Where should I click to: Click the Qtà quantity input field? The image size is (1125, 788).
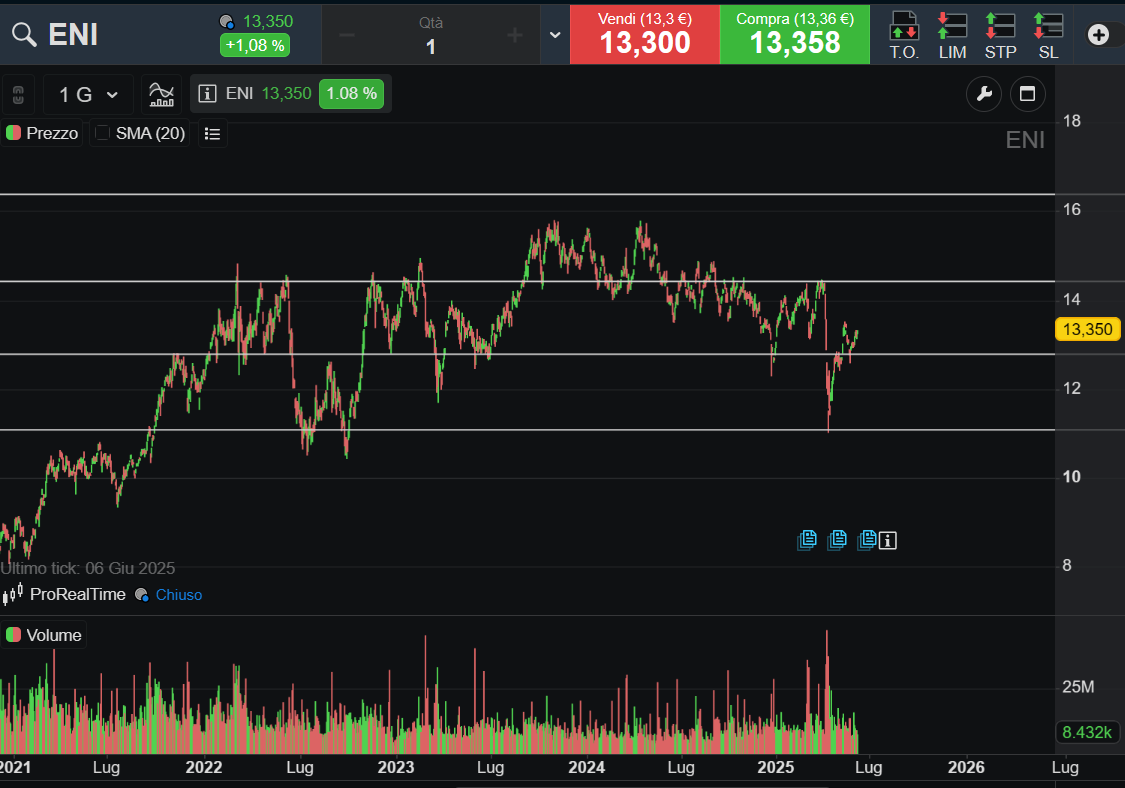coord(431,46)
